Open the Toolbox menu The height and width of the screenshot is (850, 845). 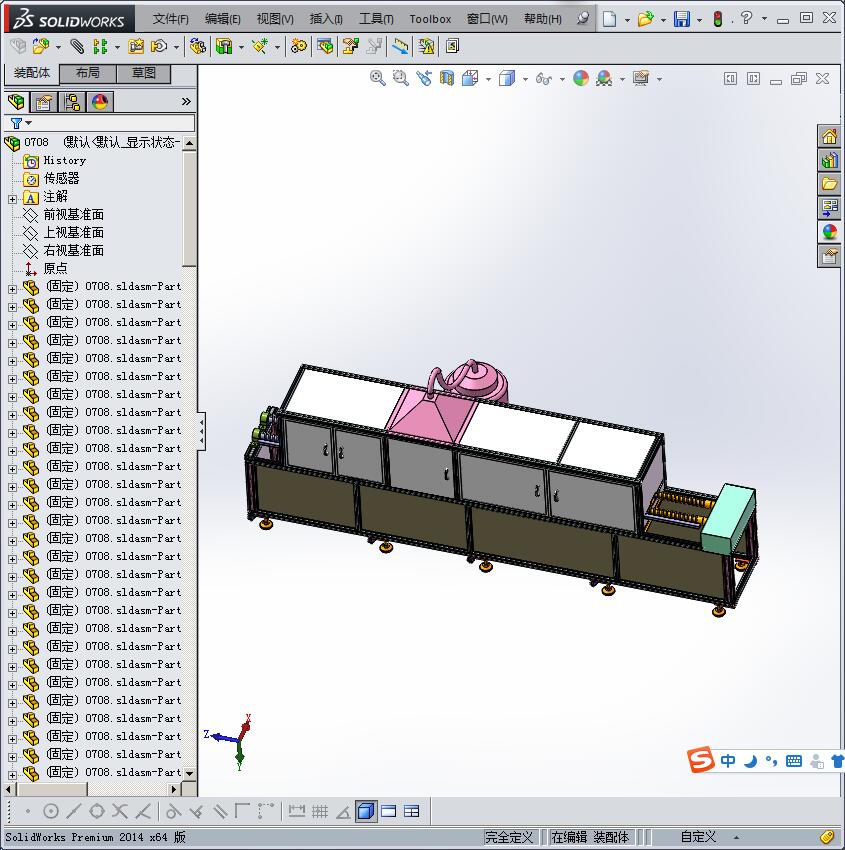(430, 19)
